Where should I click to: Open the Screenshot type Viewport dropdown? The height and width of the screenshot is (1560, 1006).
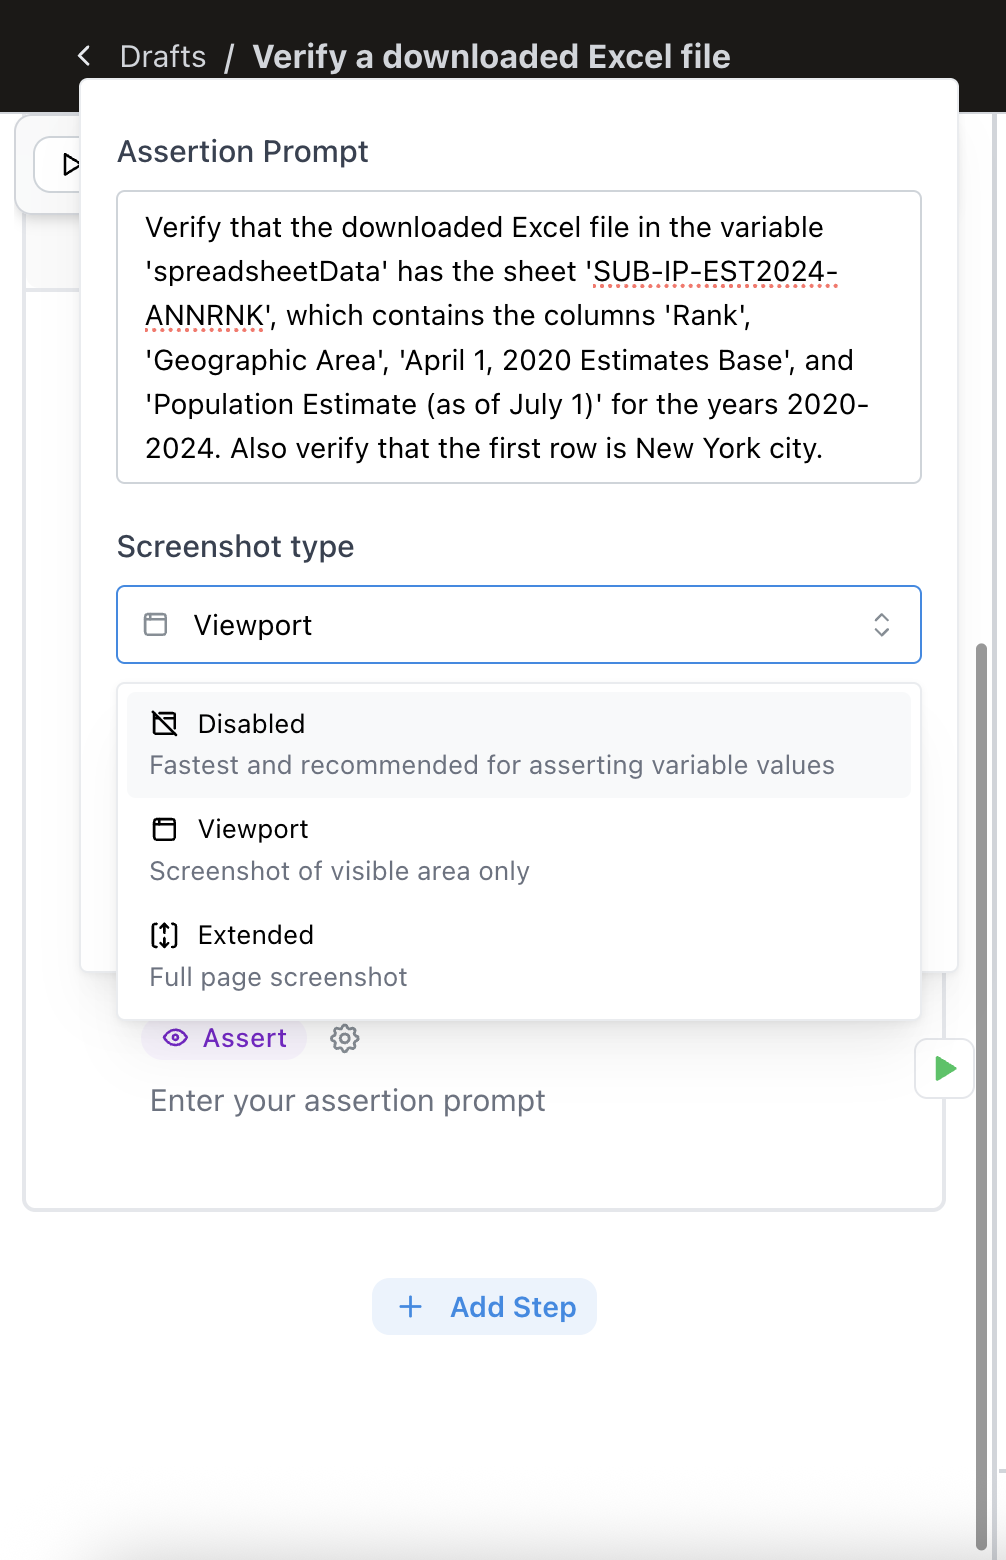(x=519, y=625)
